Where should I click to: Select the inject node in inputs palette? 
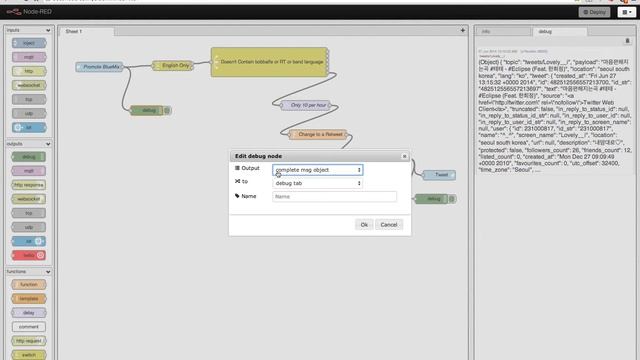(x=29, y=43)
